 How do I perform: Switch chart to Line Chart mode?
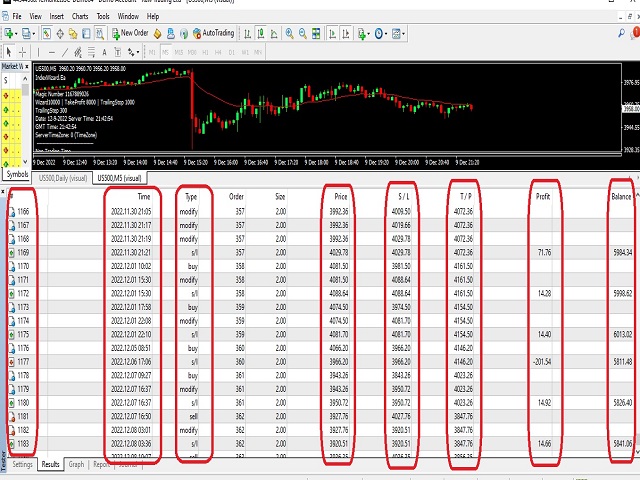(x=274, y=33)
